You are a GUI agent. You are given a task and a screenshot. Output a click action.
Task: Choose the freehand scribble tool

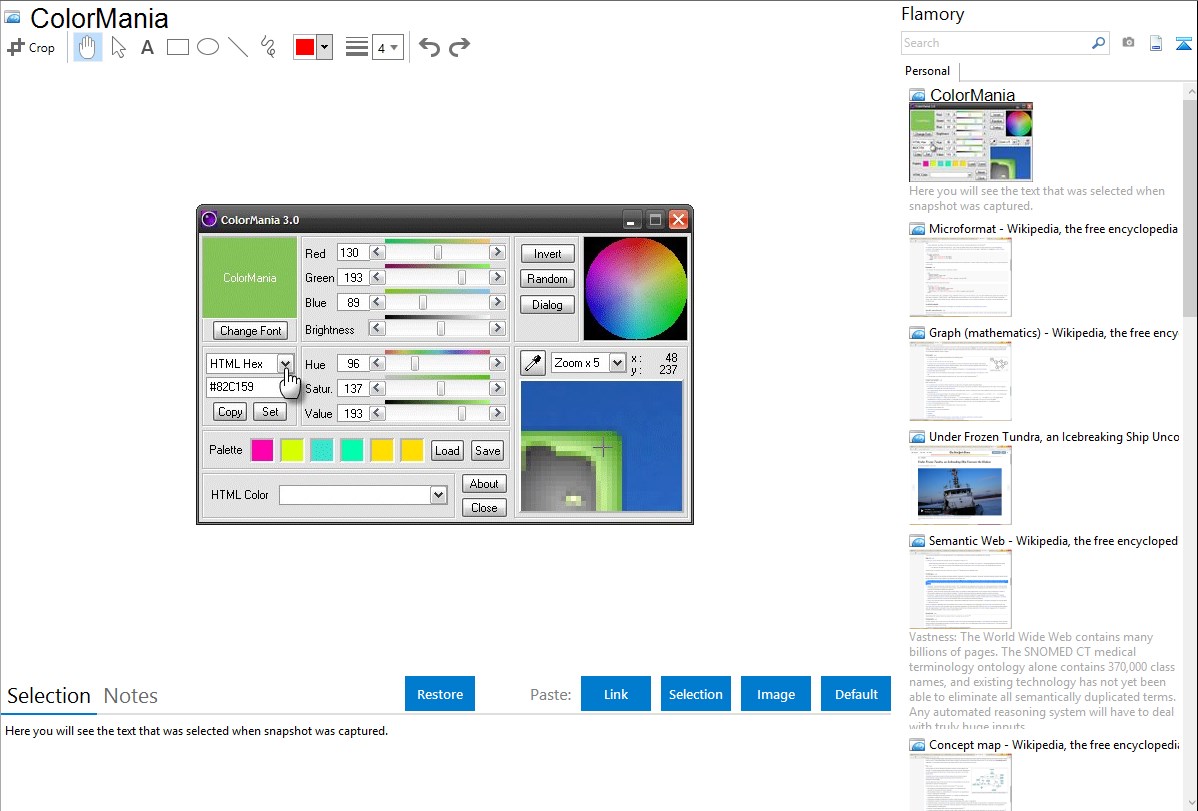(268, 47)
